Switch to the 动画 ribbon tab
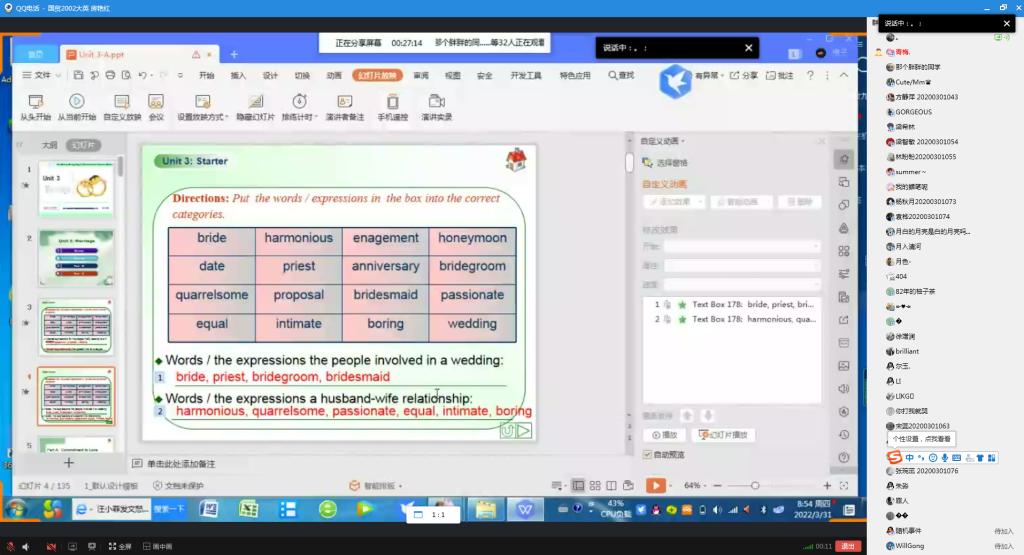 (x=333, y=75)
